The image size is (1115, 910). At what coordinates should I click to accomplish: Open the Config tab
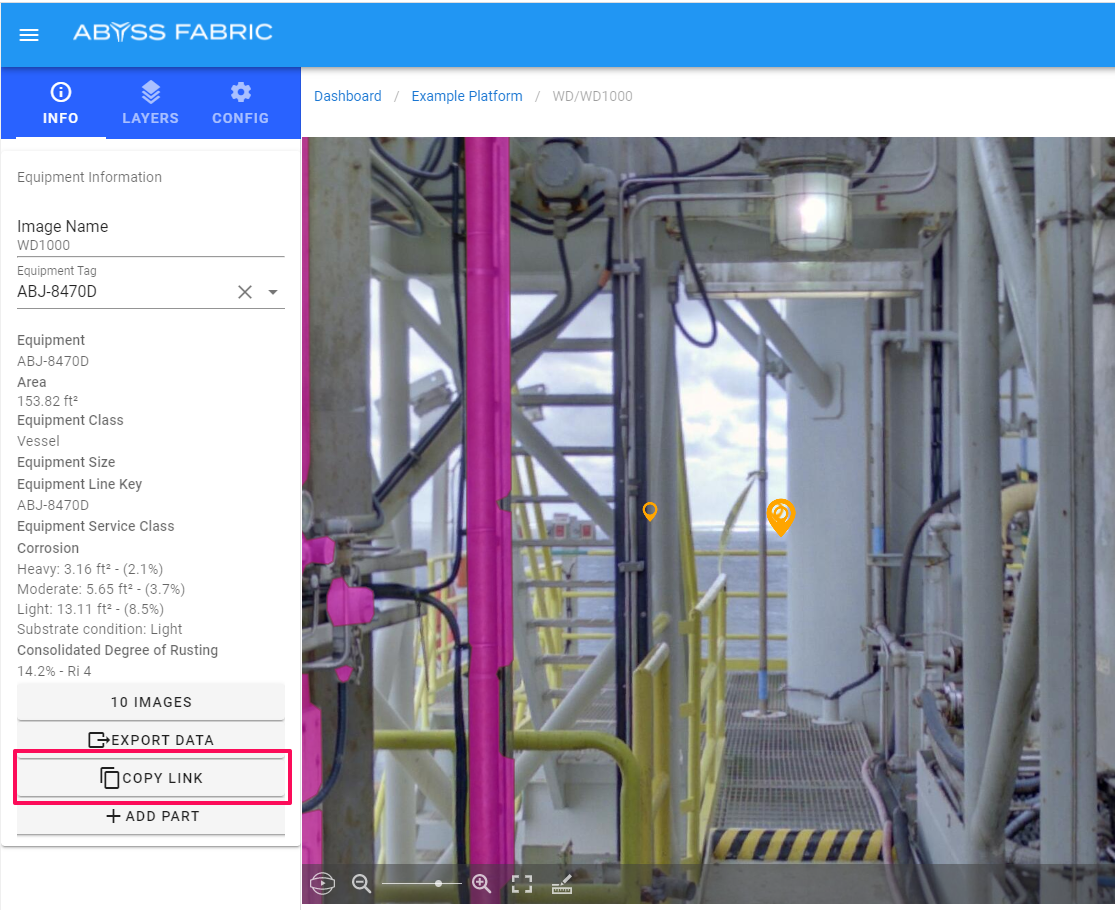pos(240,104)
